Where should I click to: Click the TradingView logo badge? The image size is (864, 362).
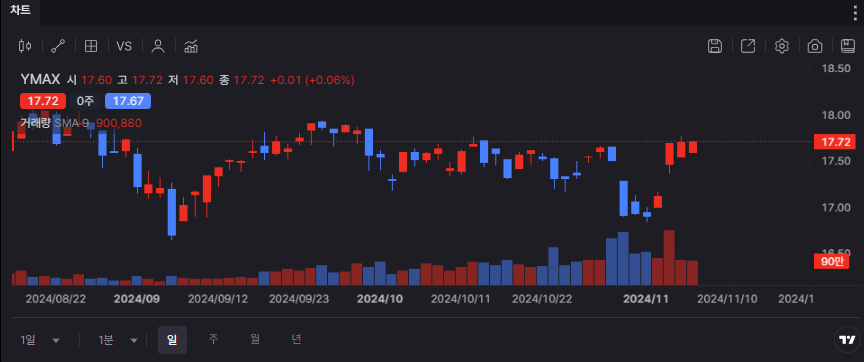(x=846, y=339)
